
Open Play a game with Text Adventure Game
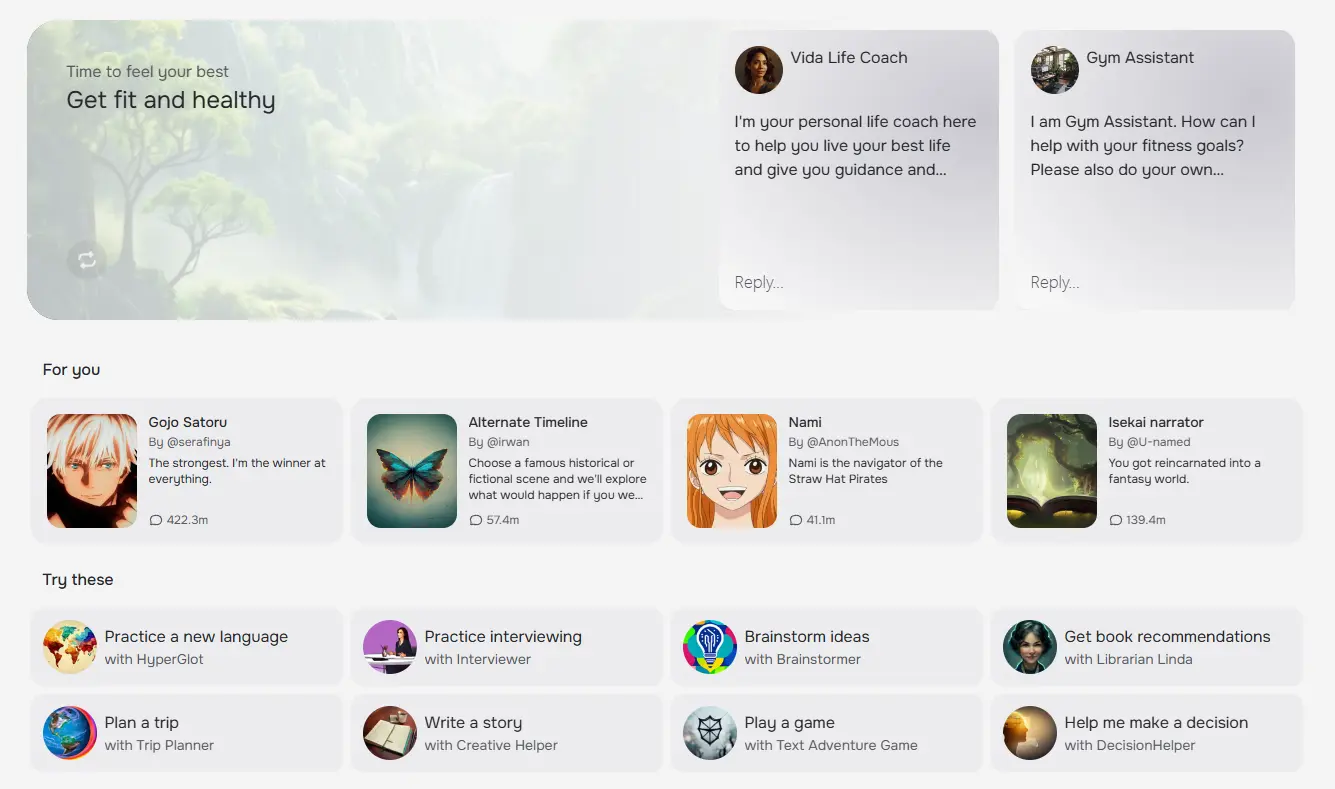pyautogui.click(x=826, y=732)
